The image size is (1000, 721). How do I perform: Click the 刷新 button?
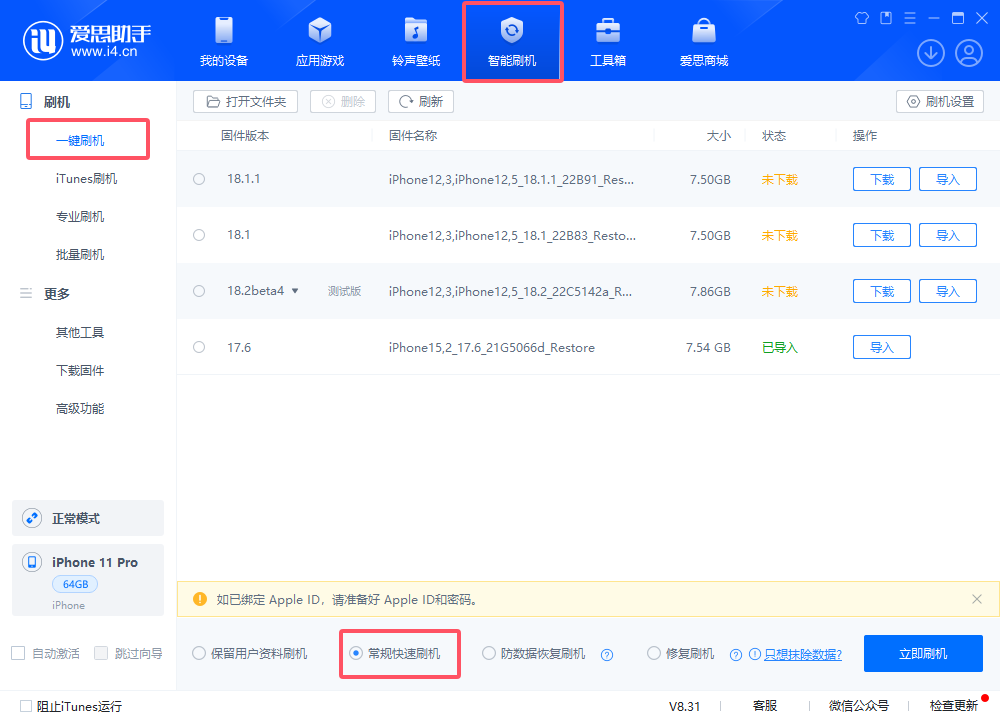tap(421, 101)
